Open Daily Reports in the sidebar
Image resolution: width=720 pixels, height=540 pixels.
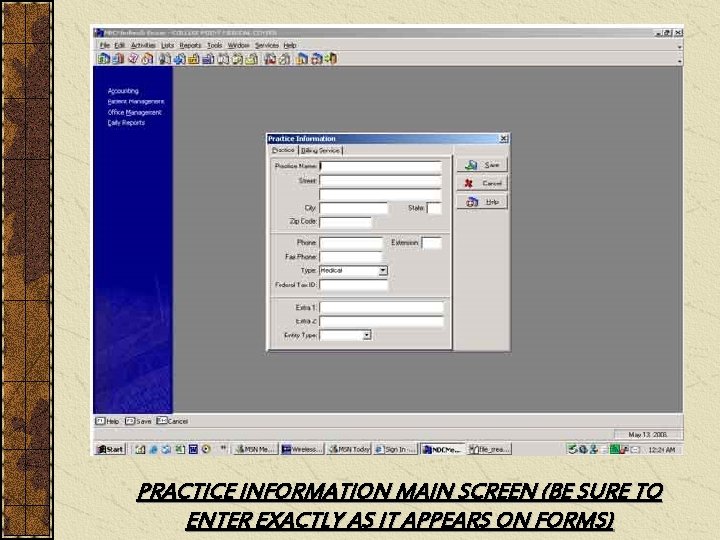click(126, 123)
